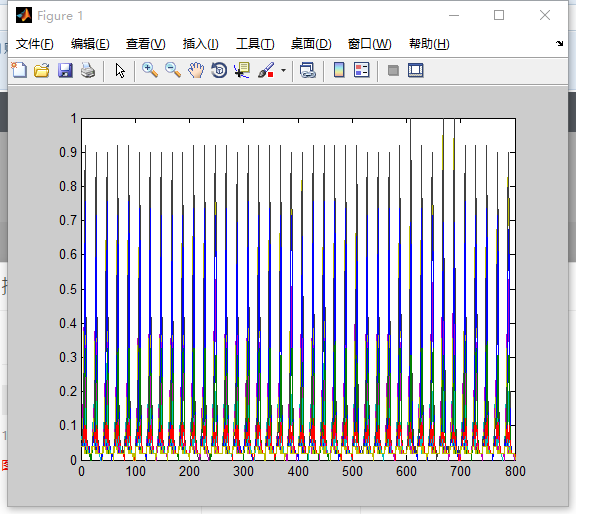Select the Pan hand tool

(x=196, y=71)
